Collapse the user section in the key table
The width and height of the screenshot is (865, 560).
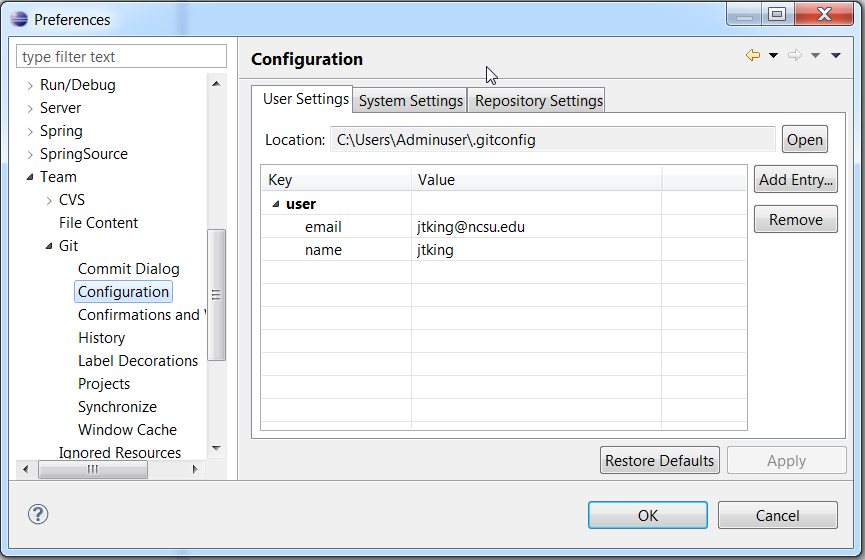click(x=276, y=204)
